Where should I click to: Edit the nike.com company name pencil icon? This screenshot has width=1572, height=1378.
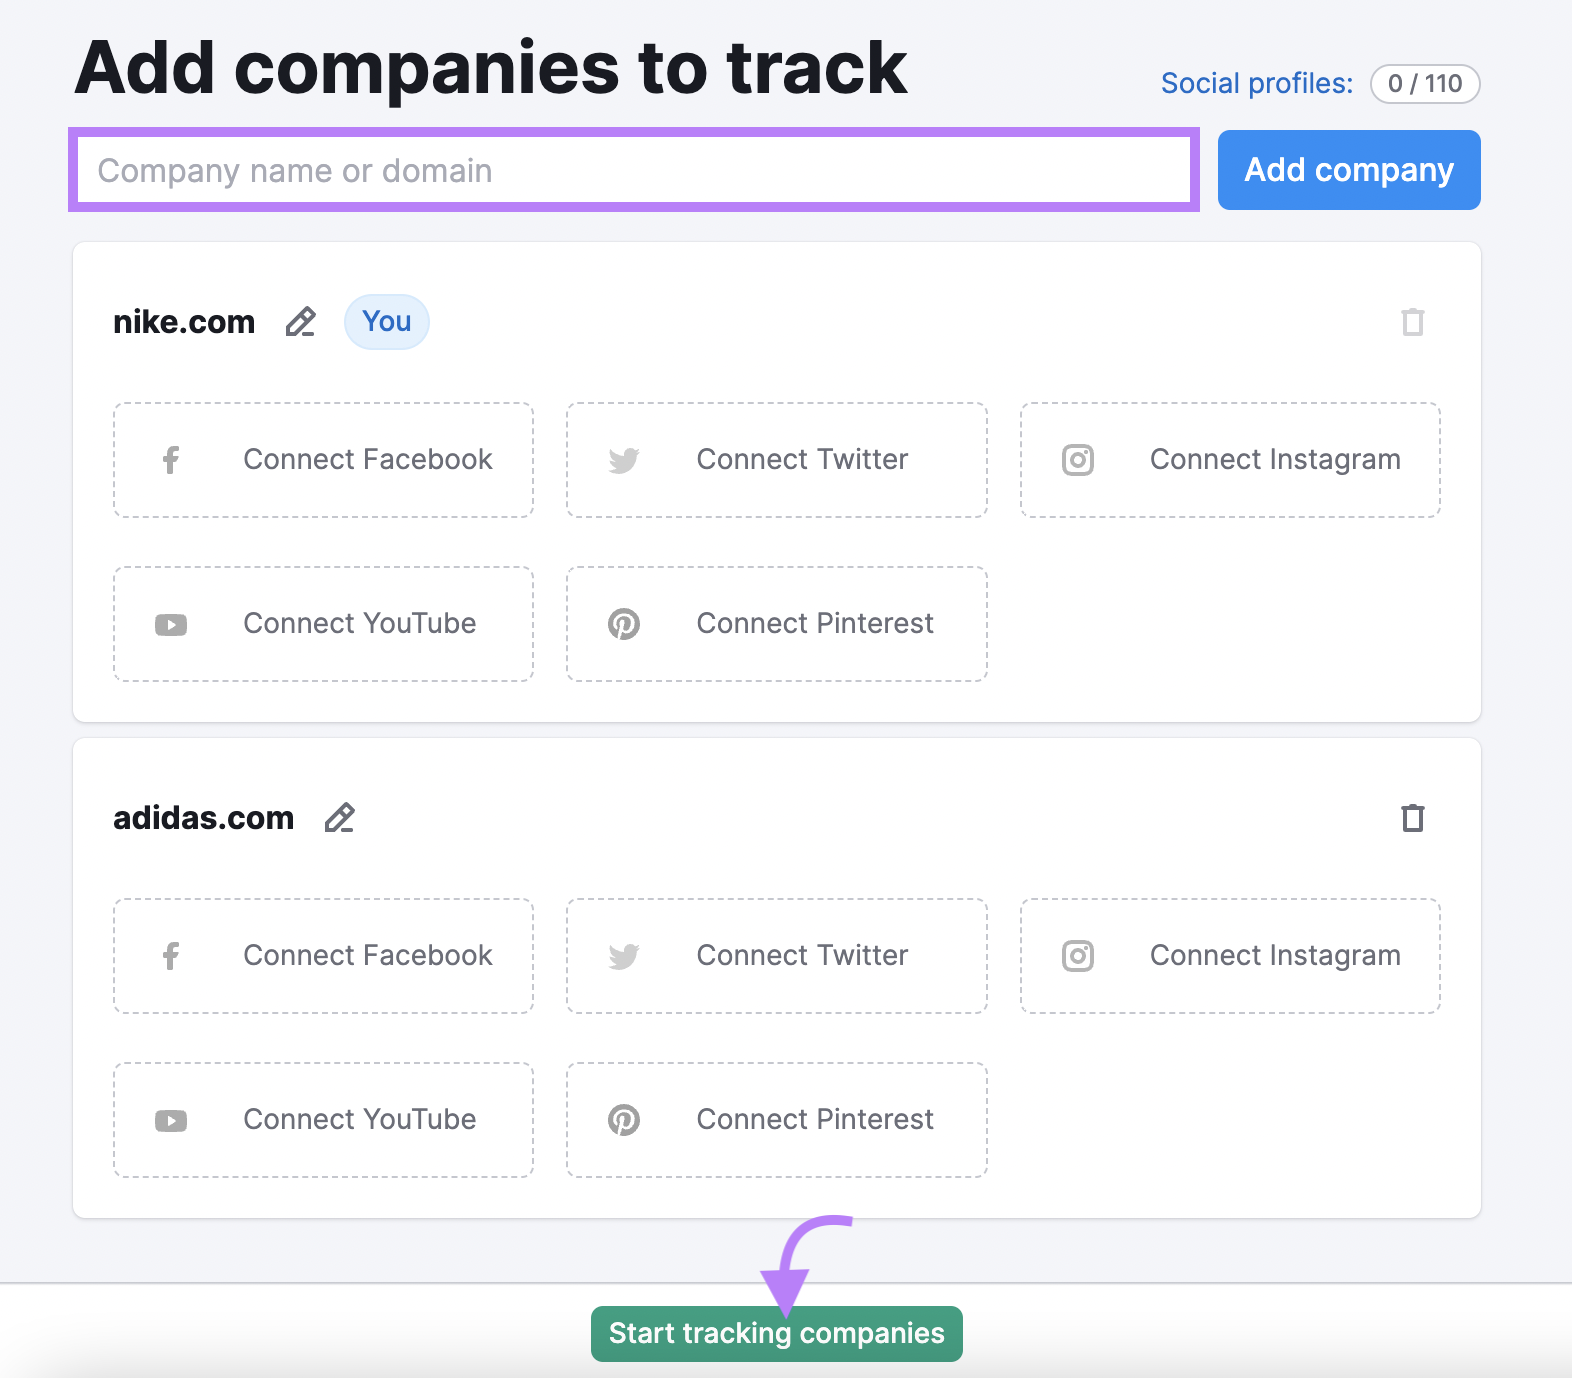pyautogui.click(x=300, y=322)
